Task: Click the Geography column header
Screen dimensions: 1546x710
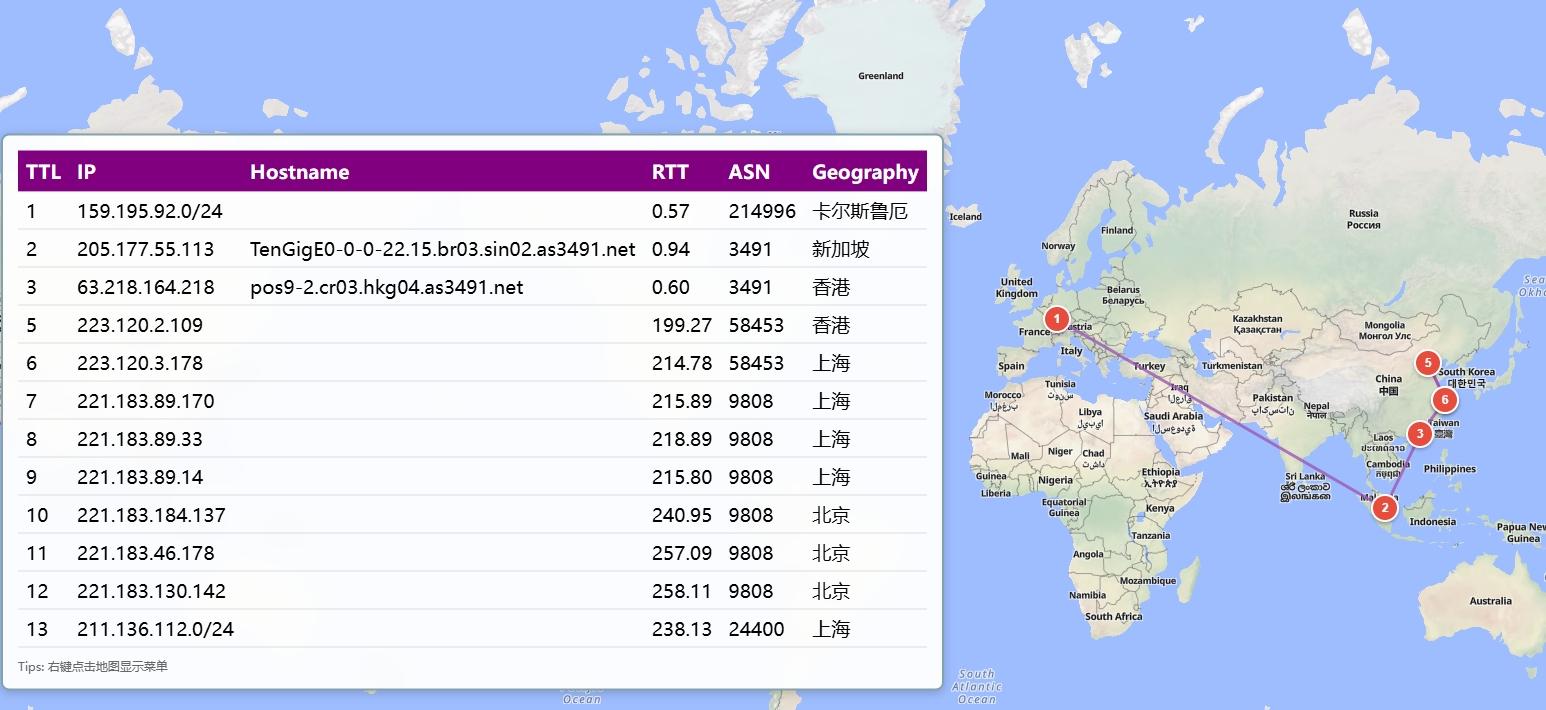Action: [865, 172]
